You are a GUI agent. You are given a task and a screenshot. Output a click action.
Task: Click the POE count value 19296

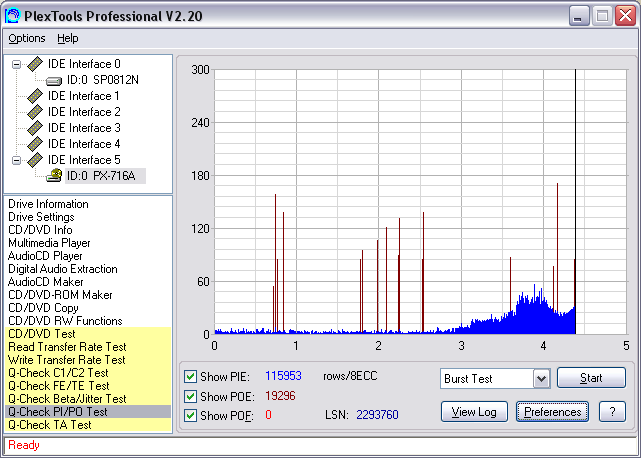coord(280,396)
